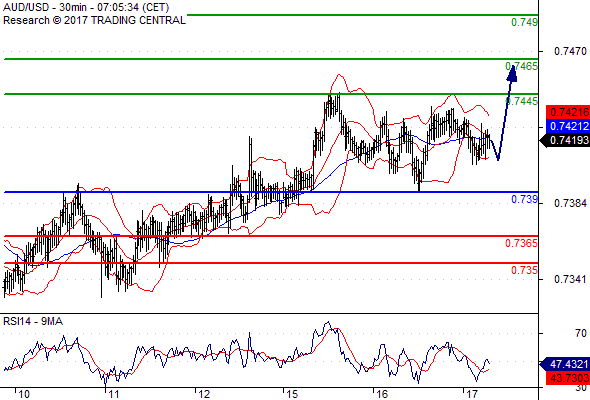Click the Trading Central research copyright text
This screenshot has height=400, width=590.
94,20
